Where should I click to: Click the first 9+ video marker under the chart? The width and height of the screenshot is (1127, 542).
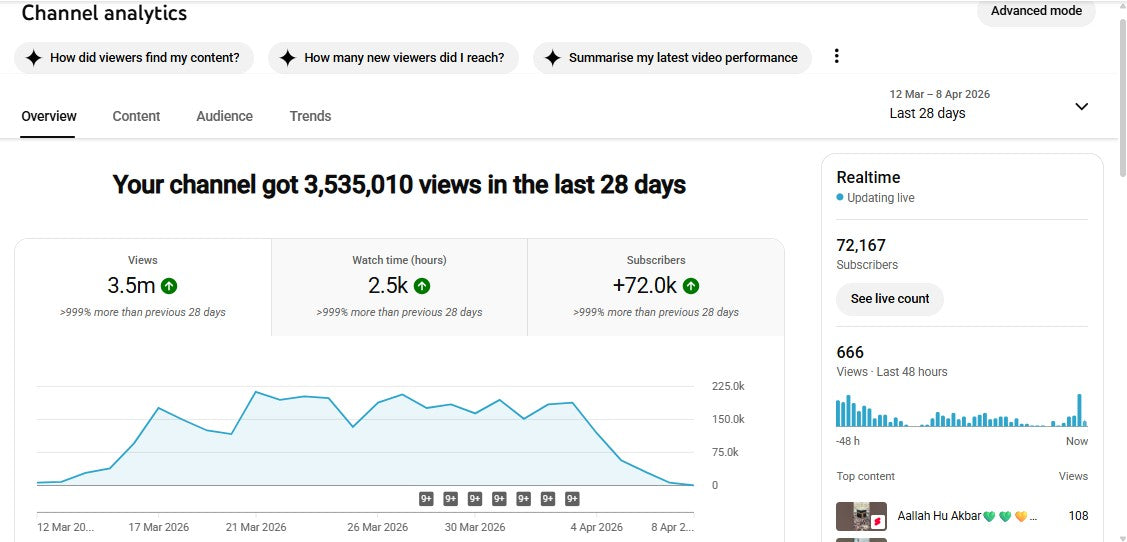coord(426,499)
